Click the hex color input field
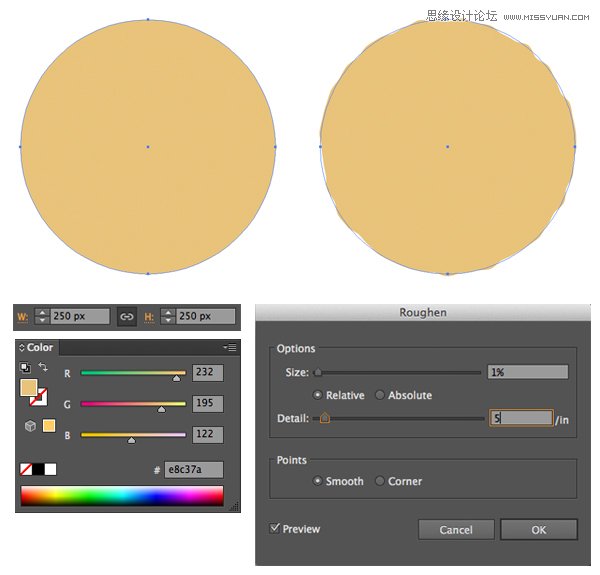600x575 pixels. coord(194,470)
